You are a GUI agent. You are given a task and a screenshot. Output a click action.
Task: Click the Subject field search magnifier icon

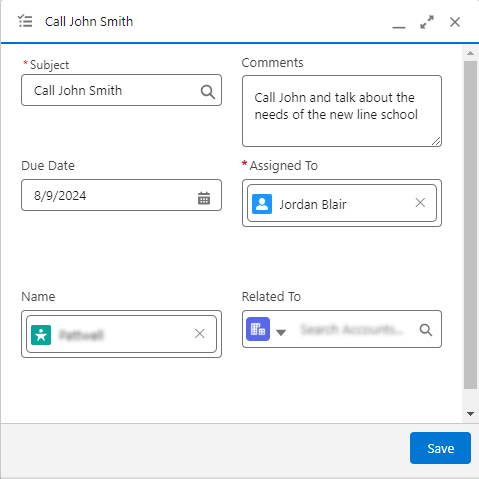(x=208, y=91)
